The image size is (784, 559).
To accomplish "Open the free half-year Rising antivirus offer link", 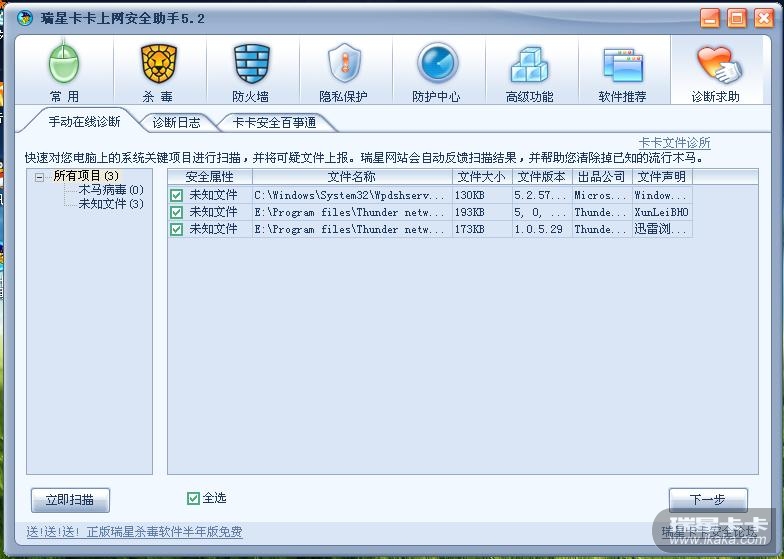I will [134, 532].
